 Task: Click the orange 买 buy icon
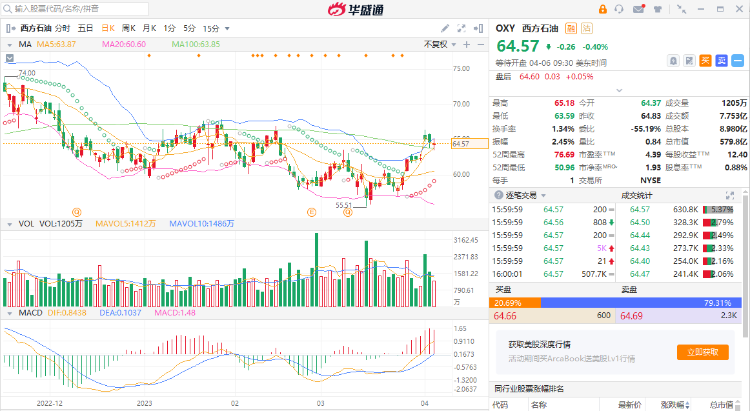705,61
